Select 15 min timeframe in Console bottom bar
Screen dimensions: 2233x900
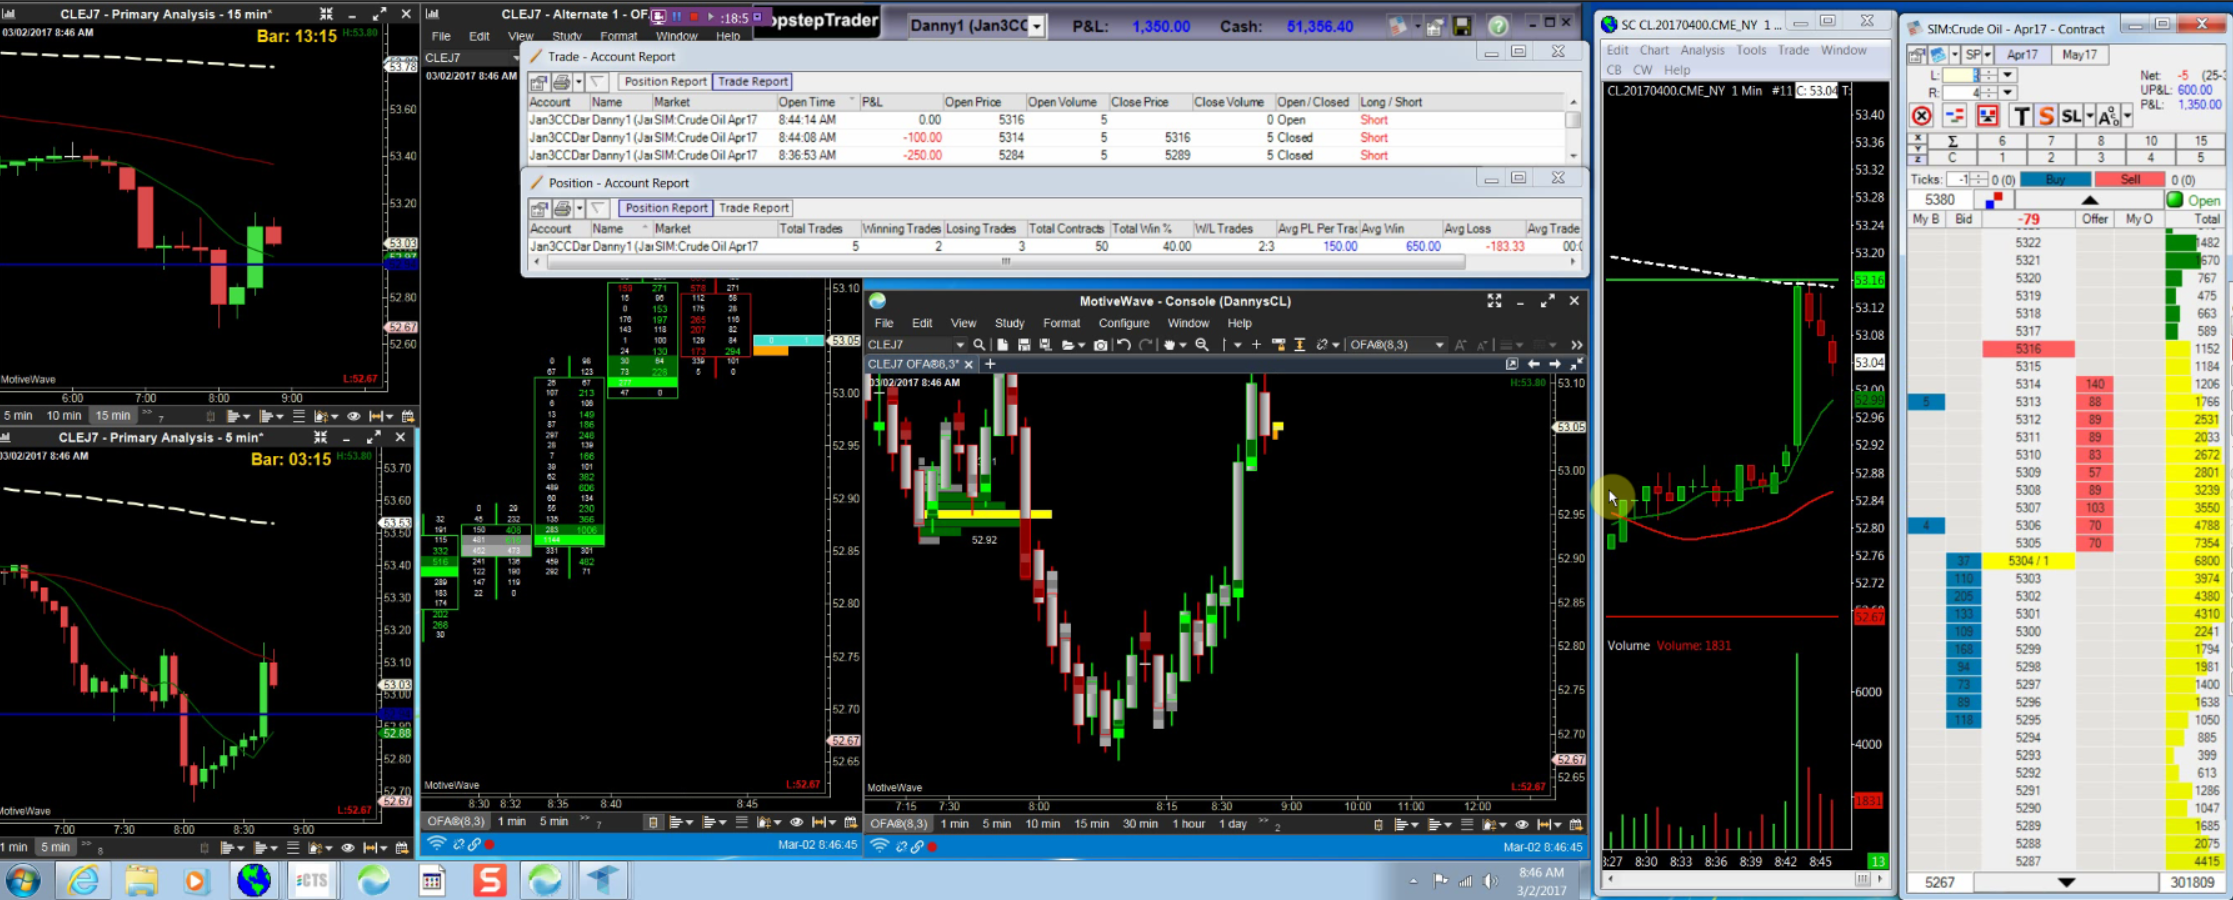[1091, 824]
